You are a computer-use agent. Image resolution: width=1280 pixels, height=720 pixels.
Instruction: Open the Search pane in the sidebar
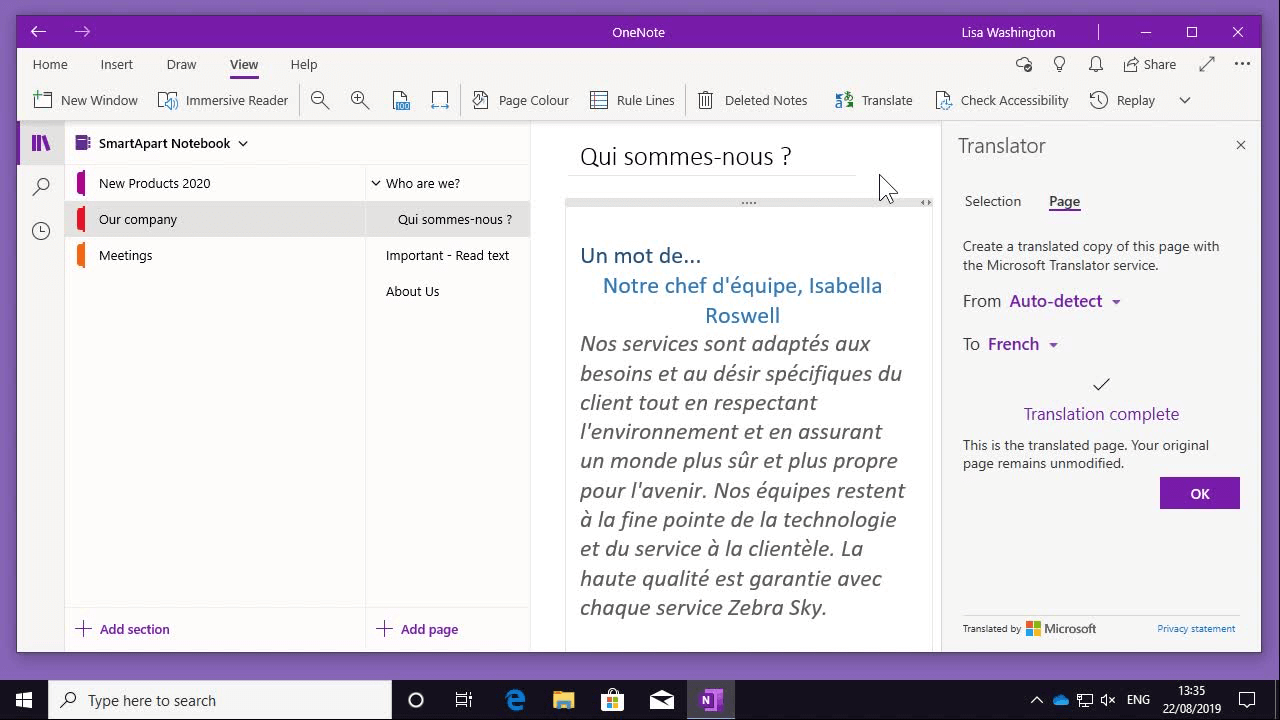pos(40,186)
